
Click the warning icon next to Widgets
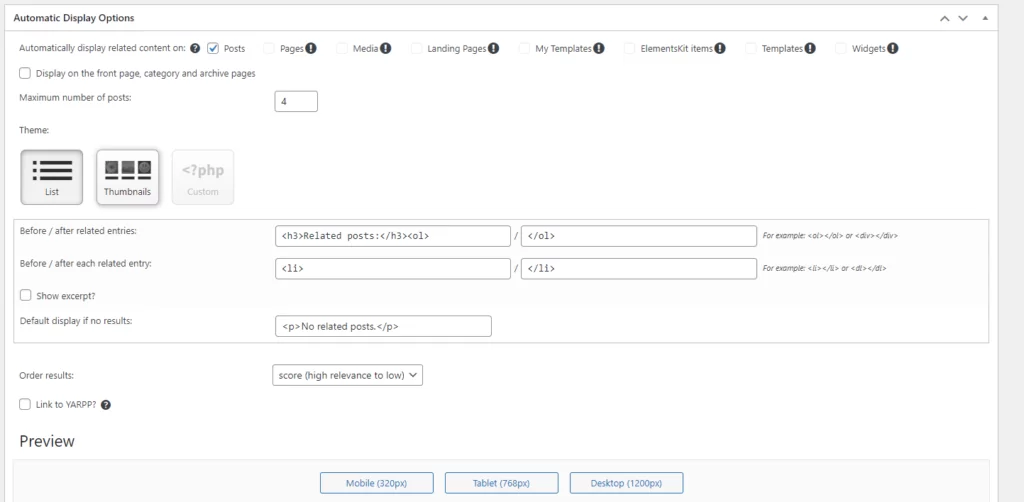(x=892, y=48)
